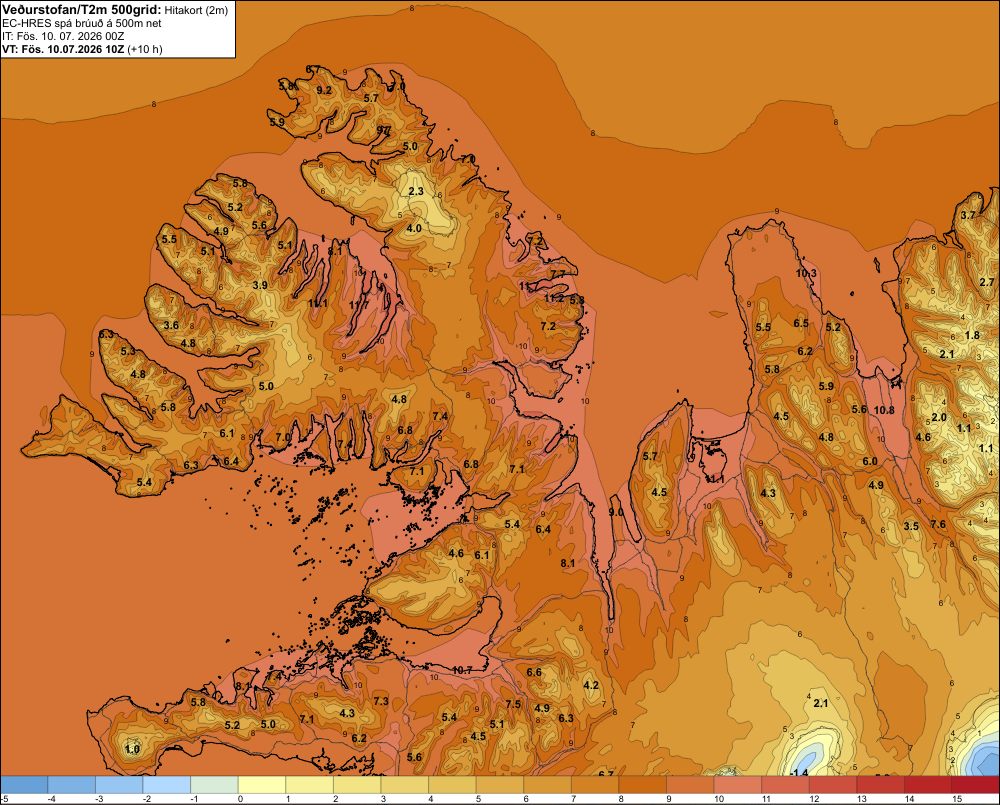Image resolution: width=1000 pixels, height=805 pixels.
Task: Click the temperature value '6.5'
Action: (801, 323)
